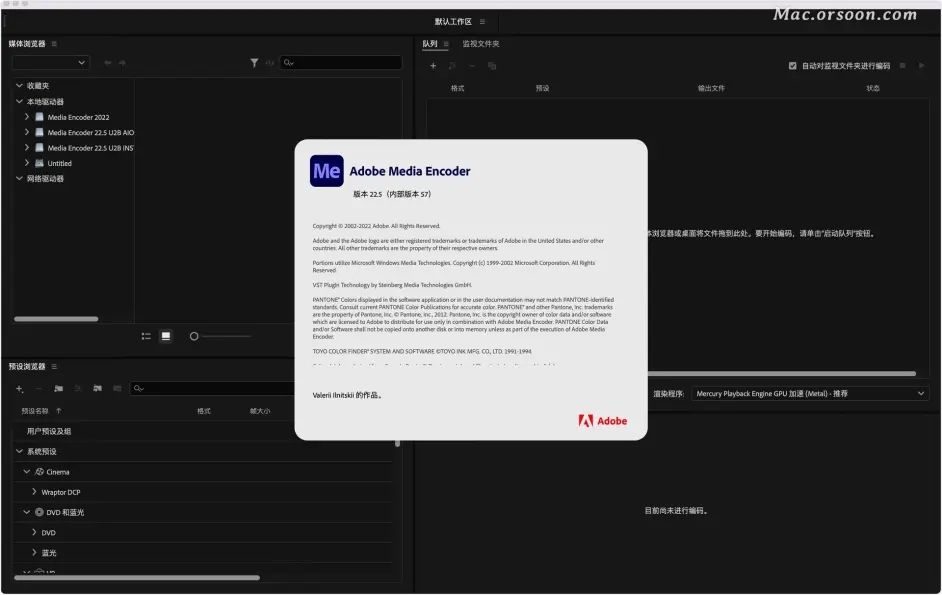Expand the Media Encoder 2022 drive

(x=26, y=117)
